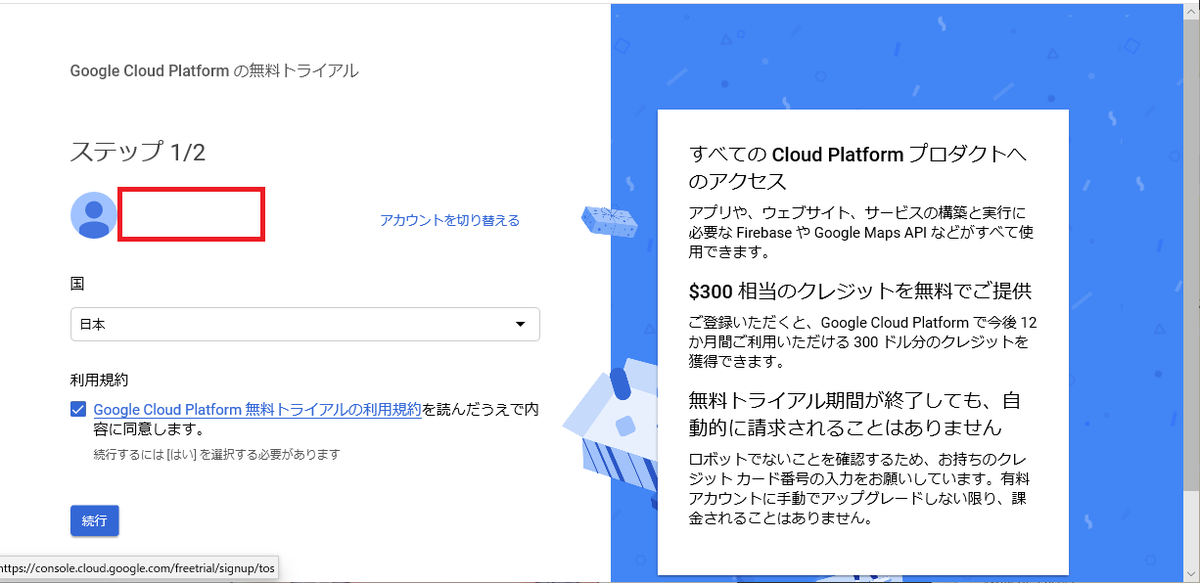Click the dropdown arrow in the country field

pyautogui.click(x=520, y=324)
